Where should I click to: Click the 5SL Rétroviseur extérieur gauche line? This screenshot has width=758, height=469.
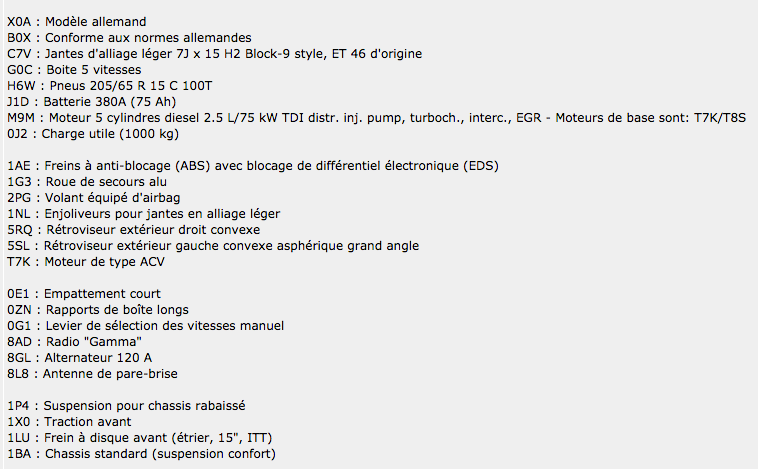point(213,245)
